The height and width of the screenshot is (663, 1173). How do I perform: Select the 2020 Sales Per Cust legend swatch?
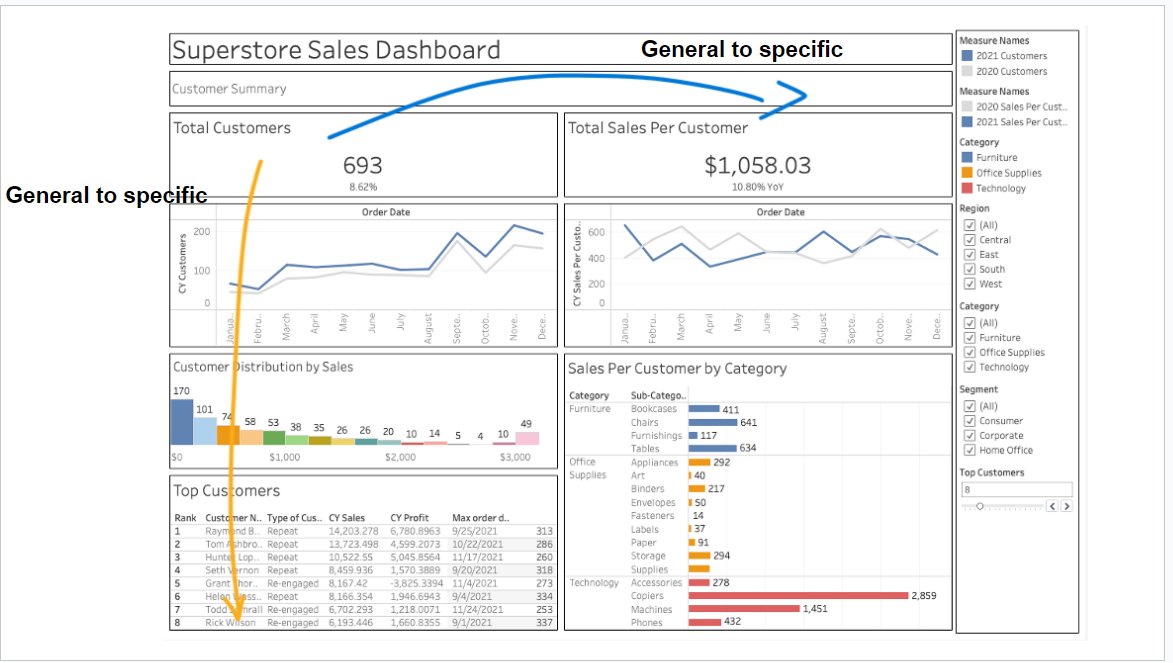point(967,106)
